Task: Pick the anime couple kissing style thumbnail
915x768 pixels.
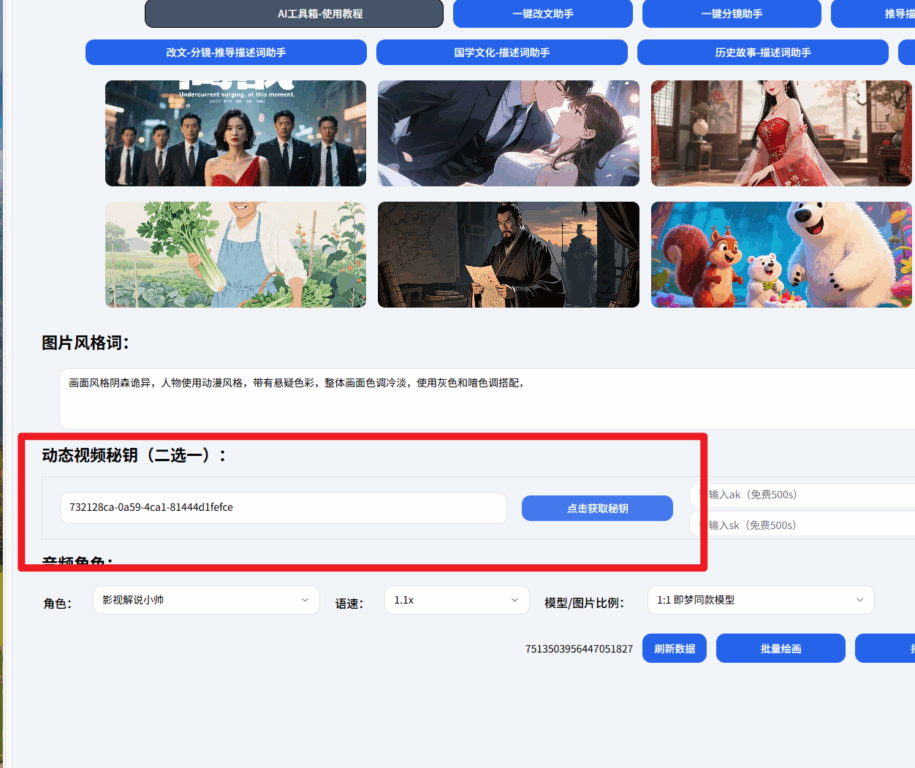Action: pyautogui.click(x=508, y=133)
